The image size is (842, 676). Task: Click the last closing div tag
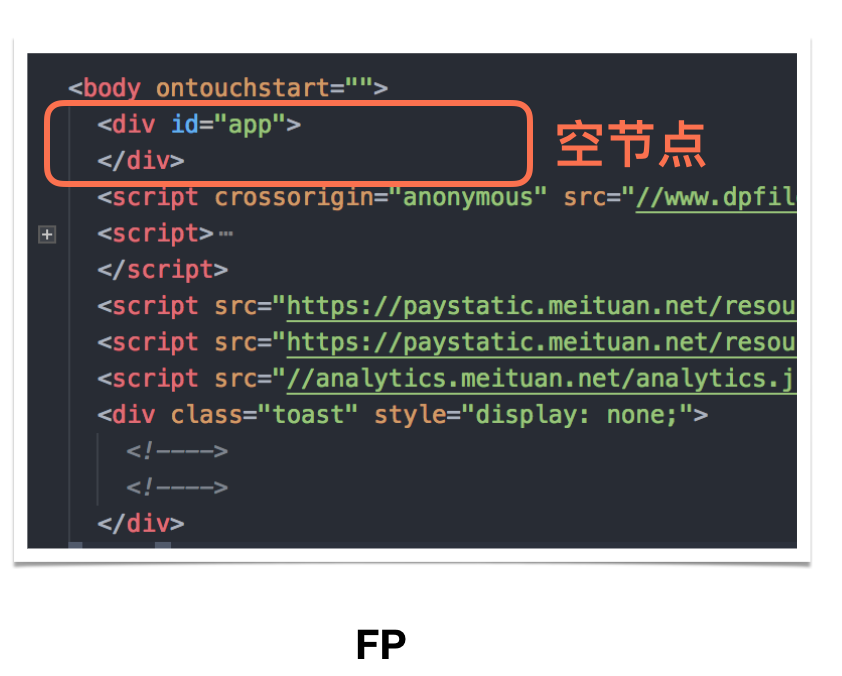click(x=141, y=524)
